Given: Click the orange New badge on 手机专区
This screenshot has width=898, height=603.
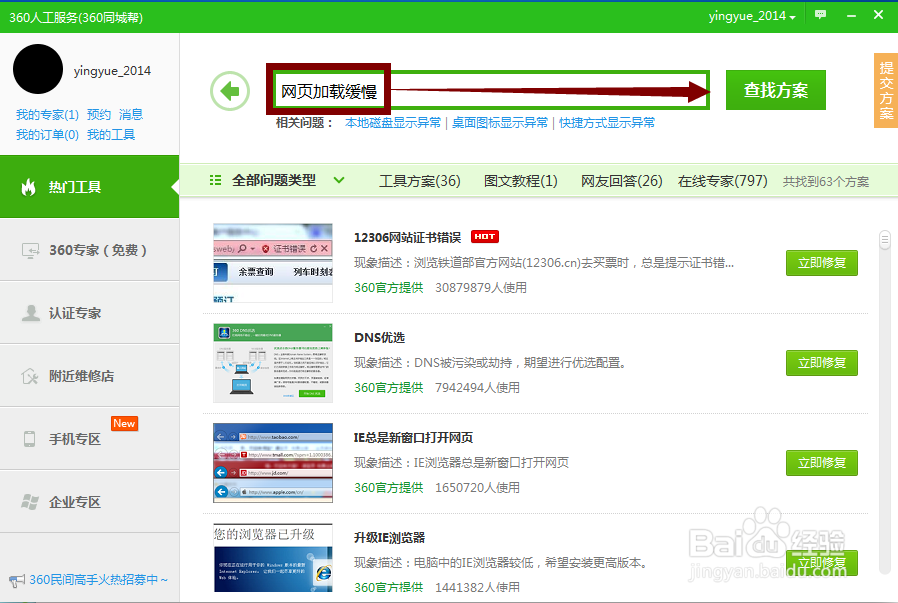Looking at the screenshot, I should coord(124,423).
